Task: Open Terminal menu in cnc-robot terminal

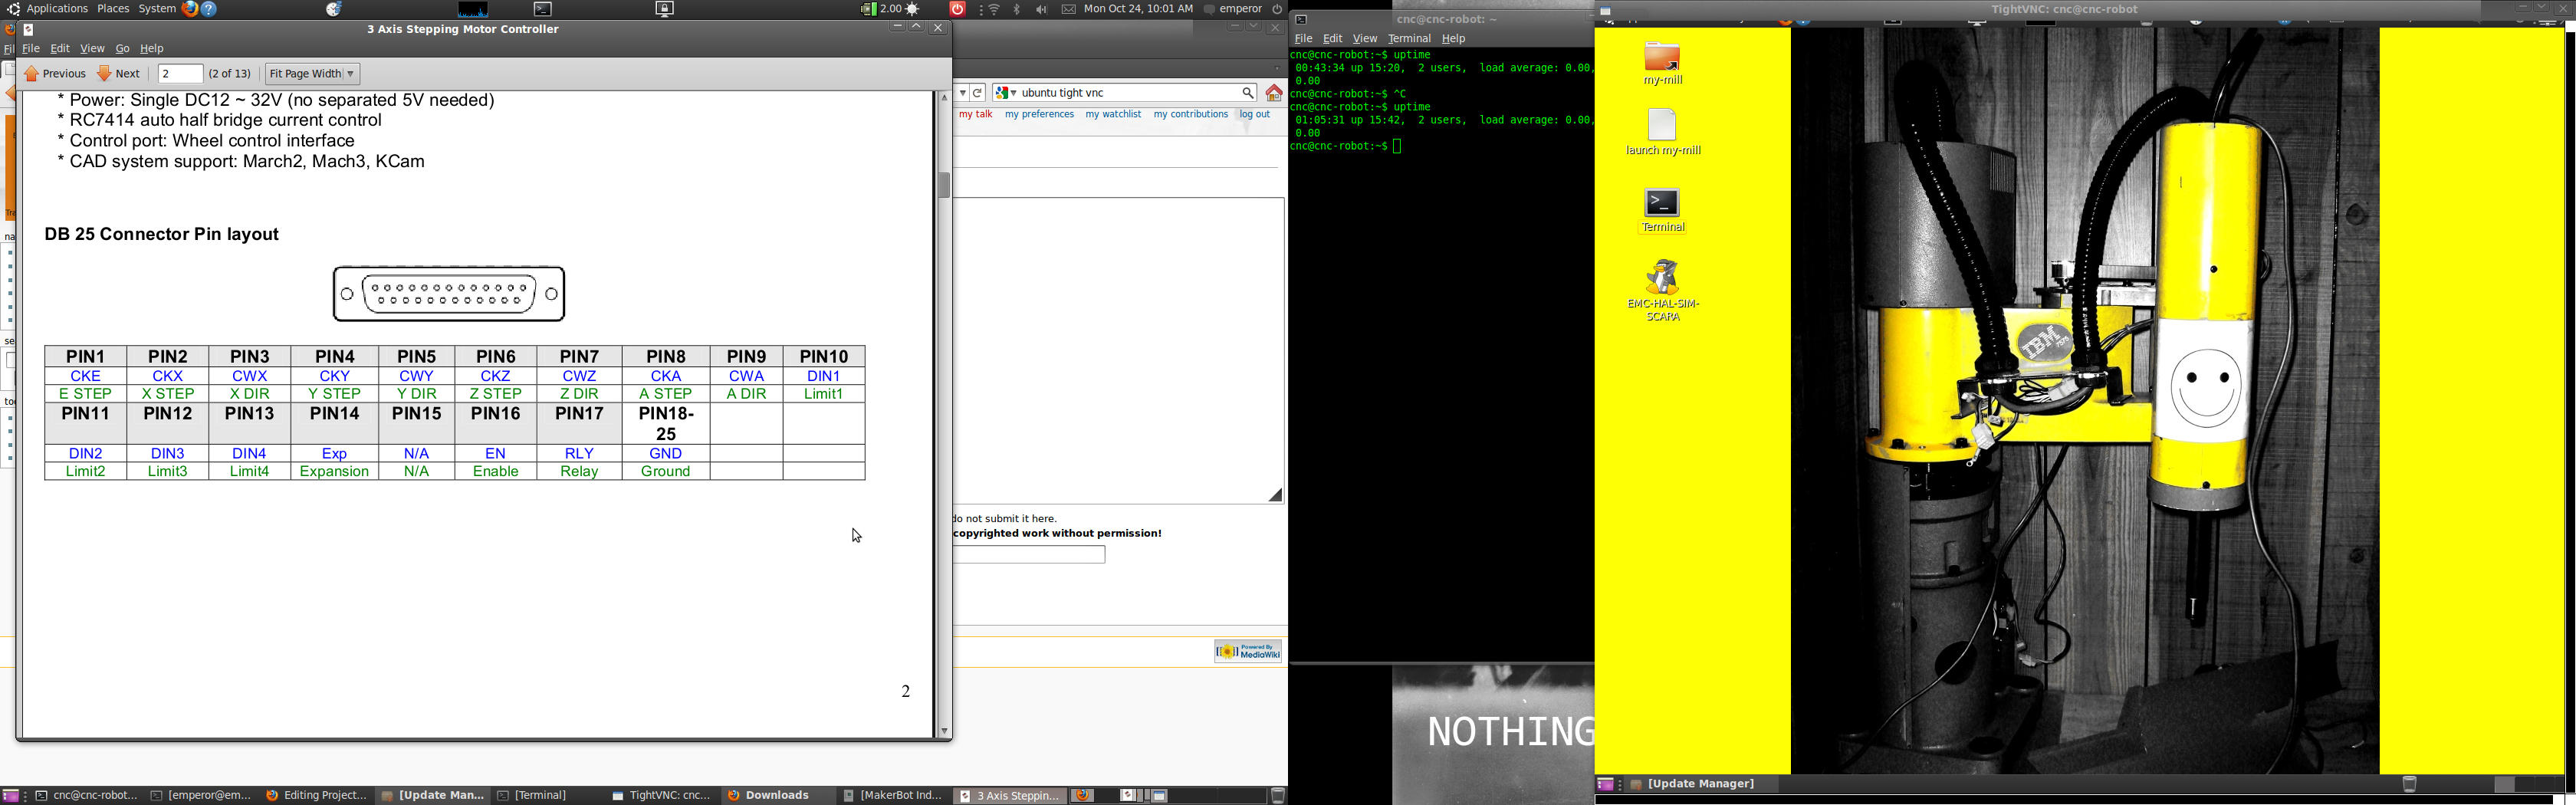Action: (x=1409, y=39)
